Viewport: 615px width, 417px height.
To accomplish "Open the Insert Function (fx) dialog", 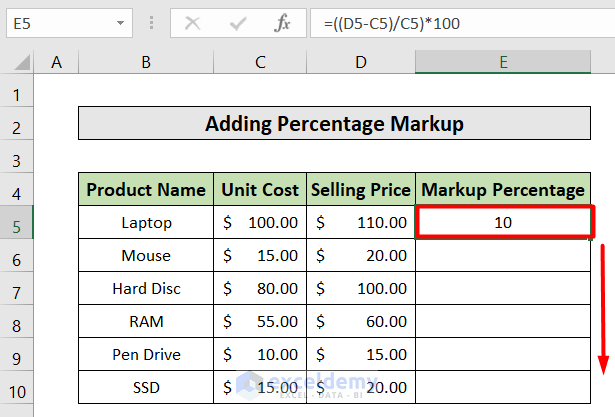I will [283, 23].
